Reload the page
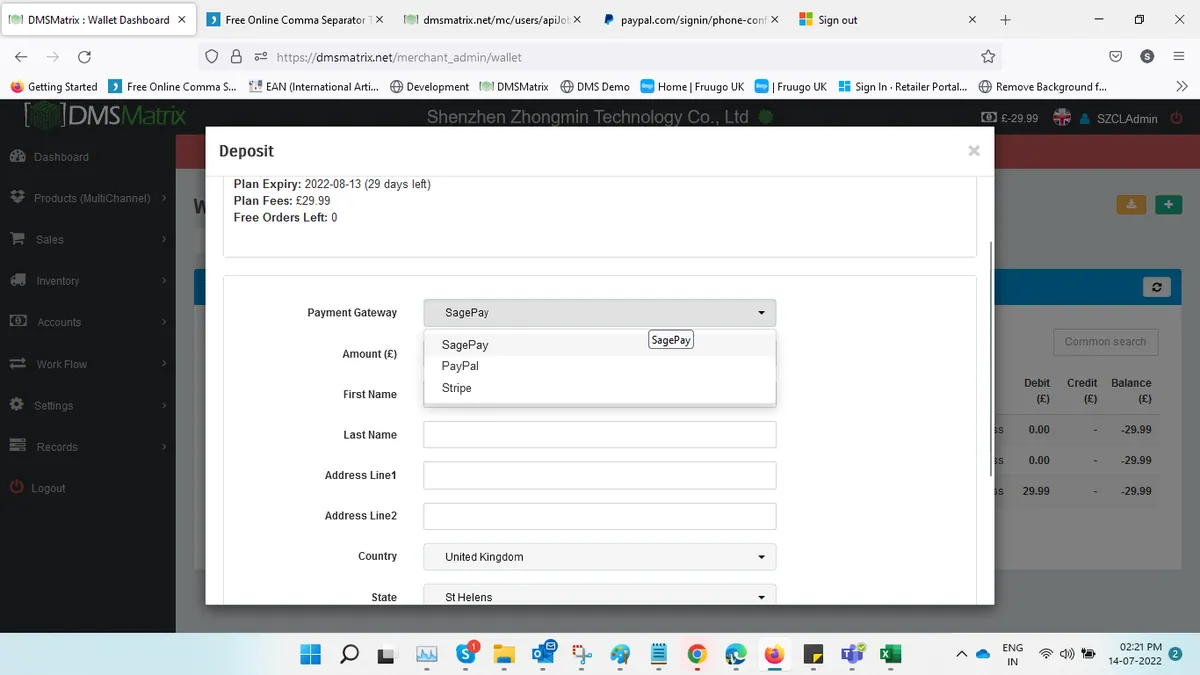The image size is (1200, 675). [85, 57]
